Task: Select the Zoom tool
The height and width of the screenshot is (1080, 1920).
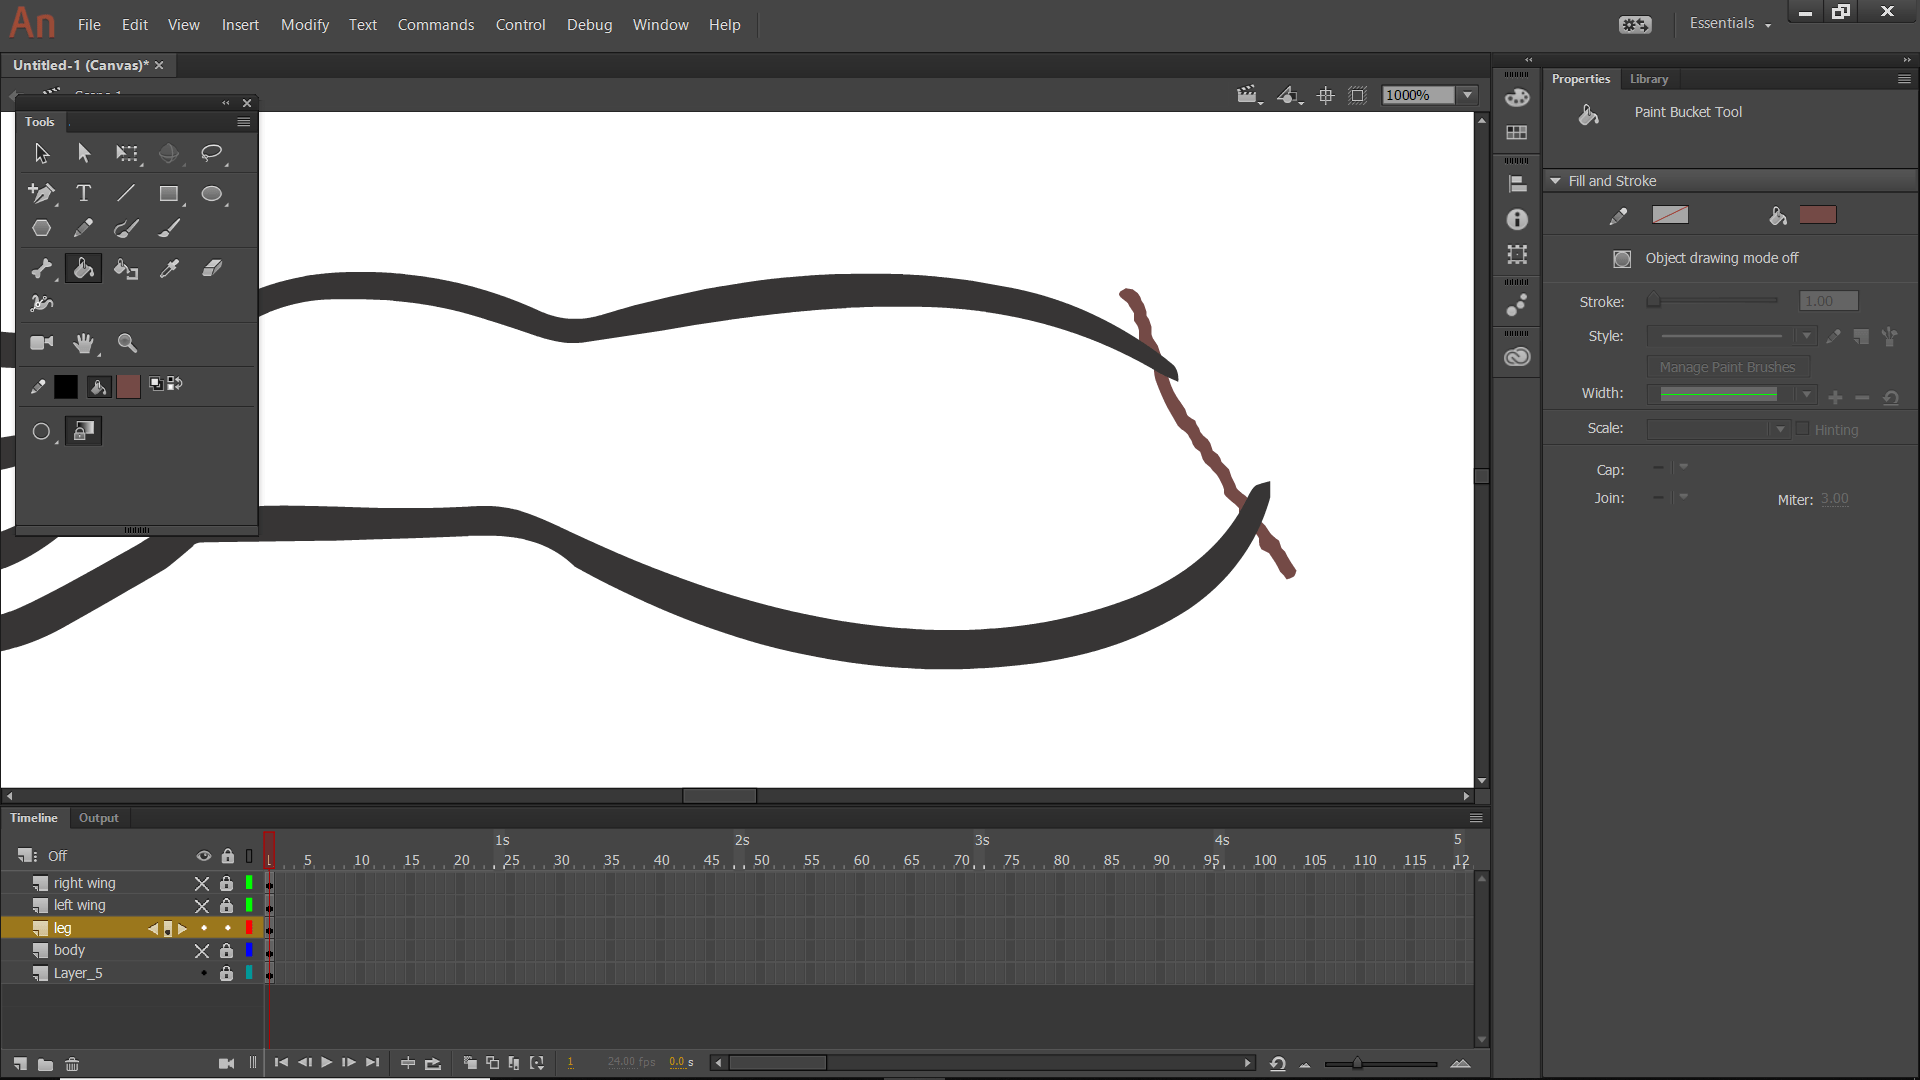Action: (127, 343)
